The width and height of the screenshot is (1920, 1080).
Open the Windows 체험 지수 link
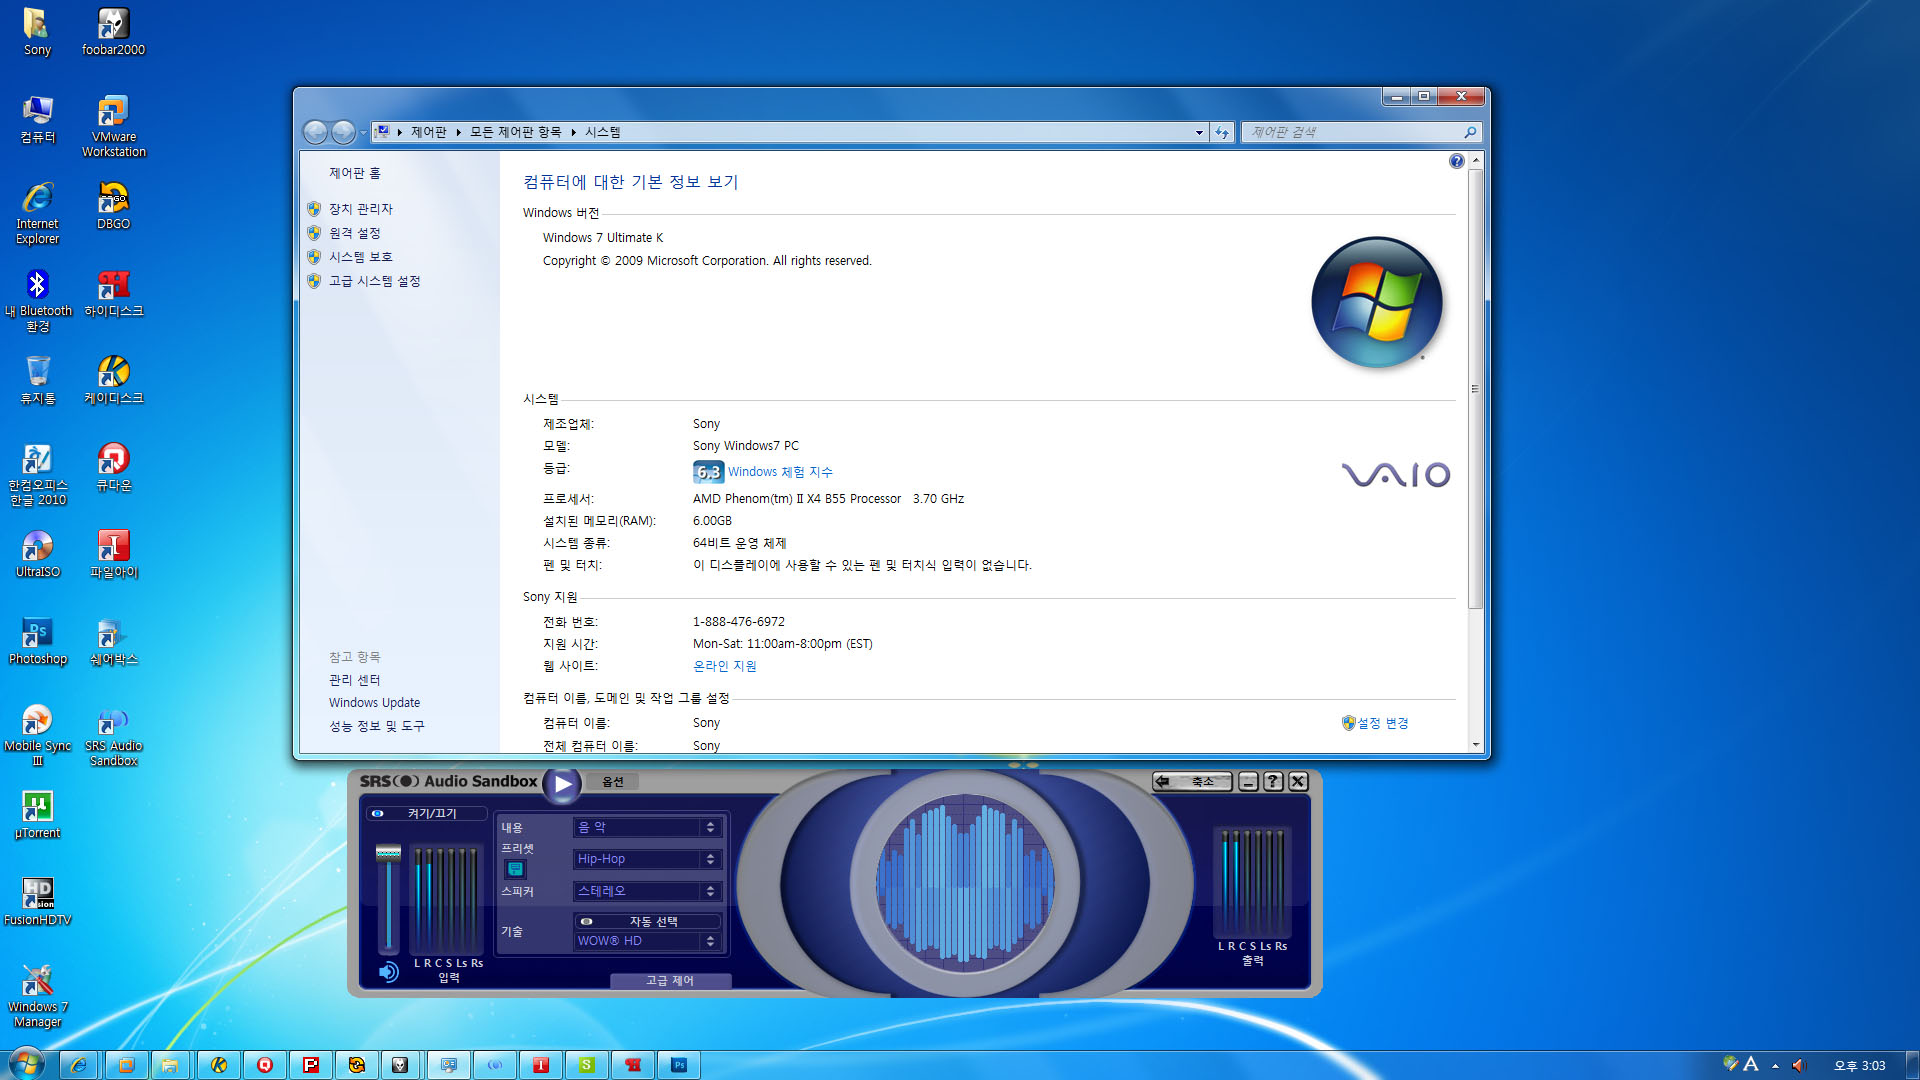(780, 472)
